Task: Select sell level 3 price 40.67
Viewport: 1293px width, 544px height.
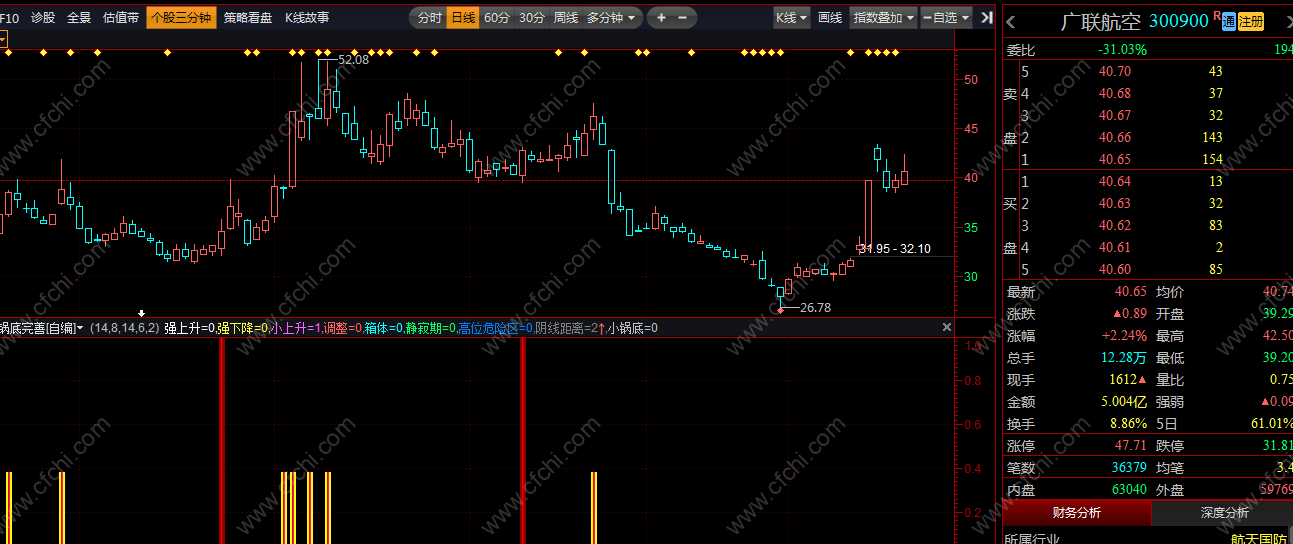Action: click(1115, 115)
